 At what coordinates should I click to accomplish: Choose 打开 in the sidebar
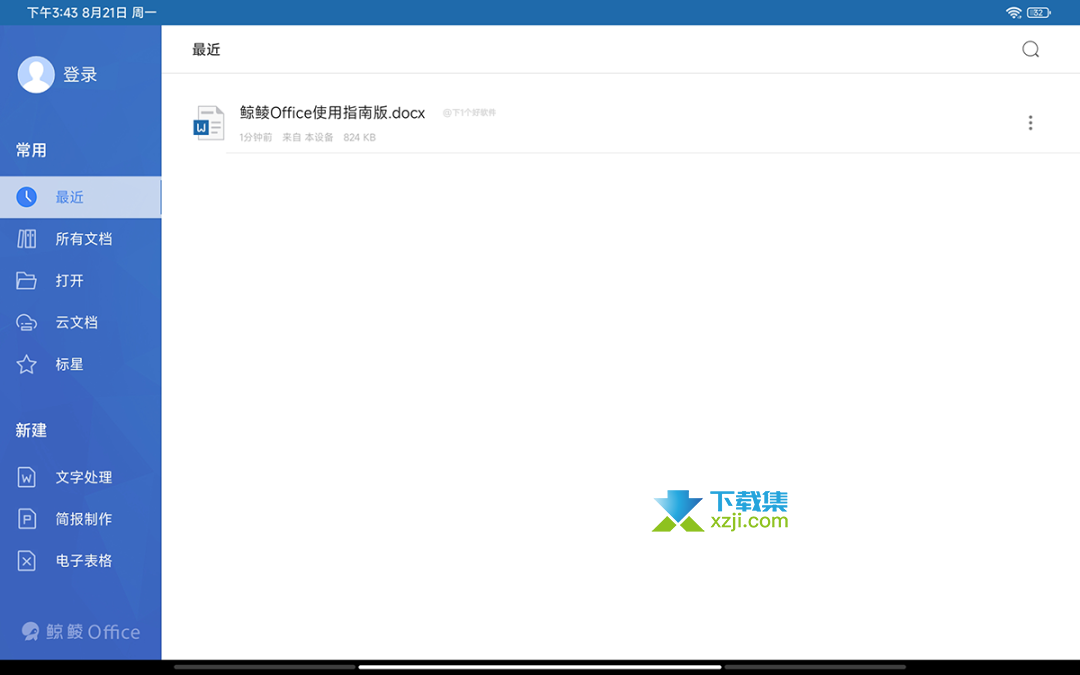click(x=81, y=280)
